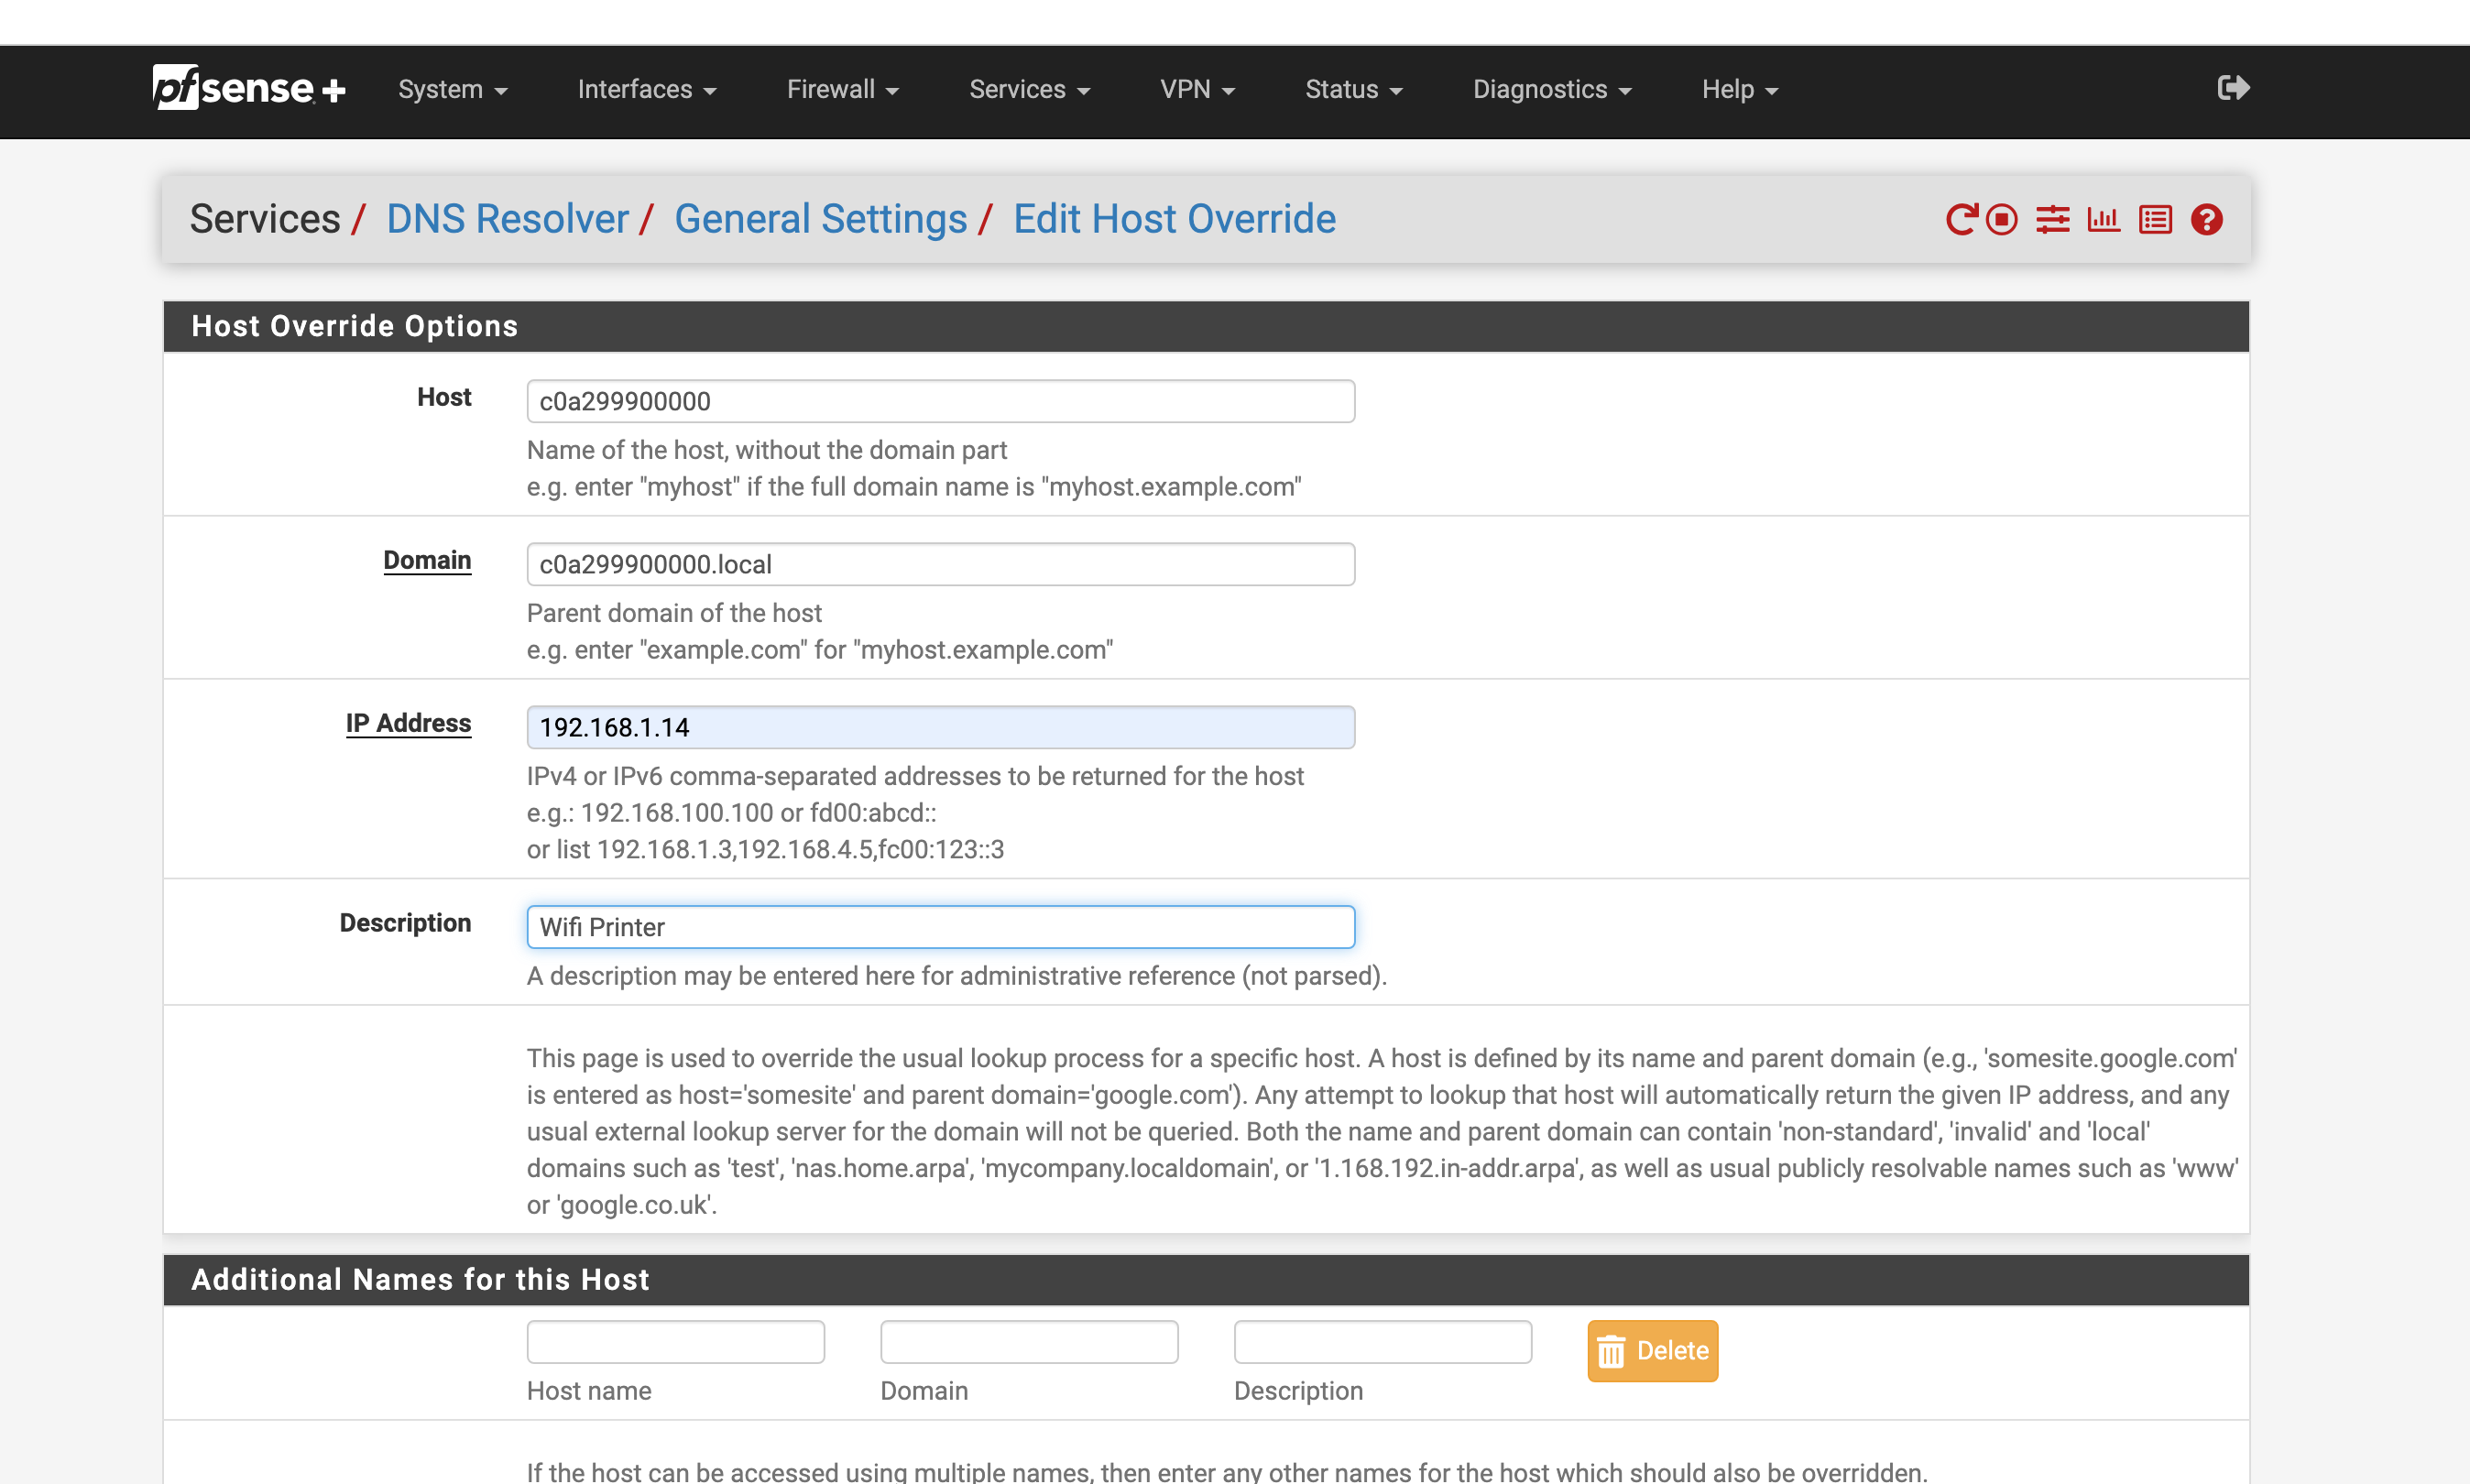
Task: Expand the Firewall dropdown menu
Action: 842,90
